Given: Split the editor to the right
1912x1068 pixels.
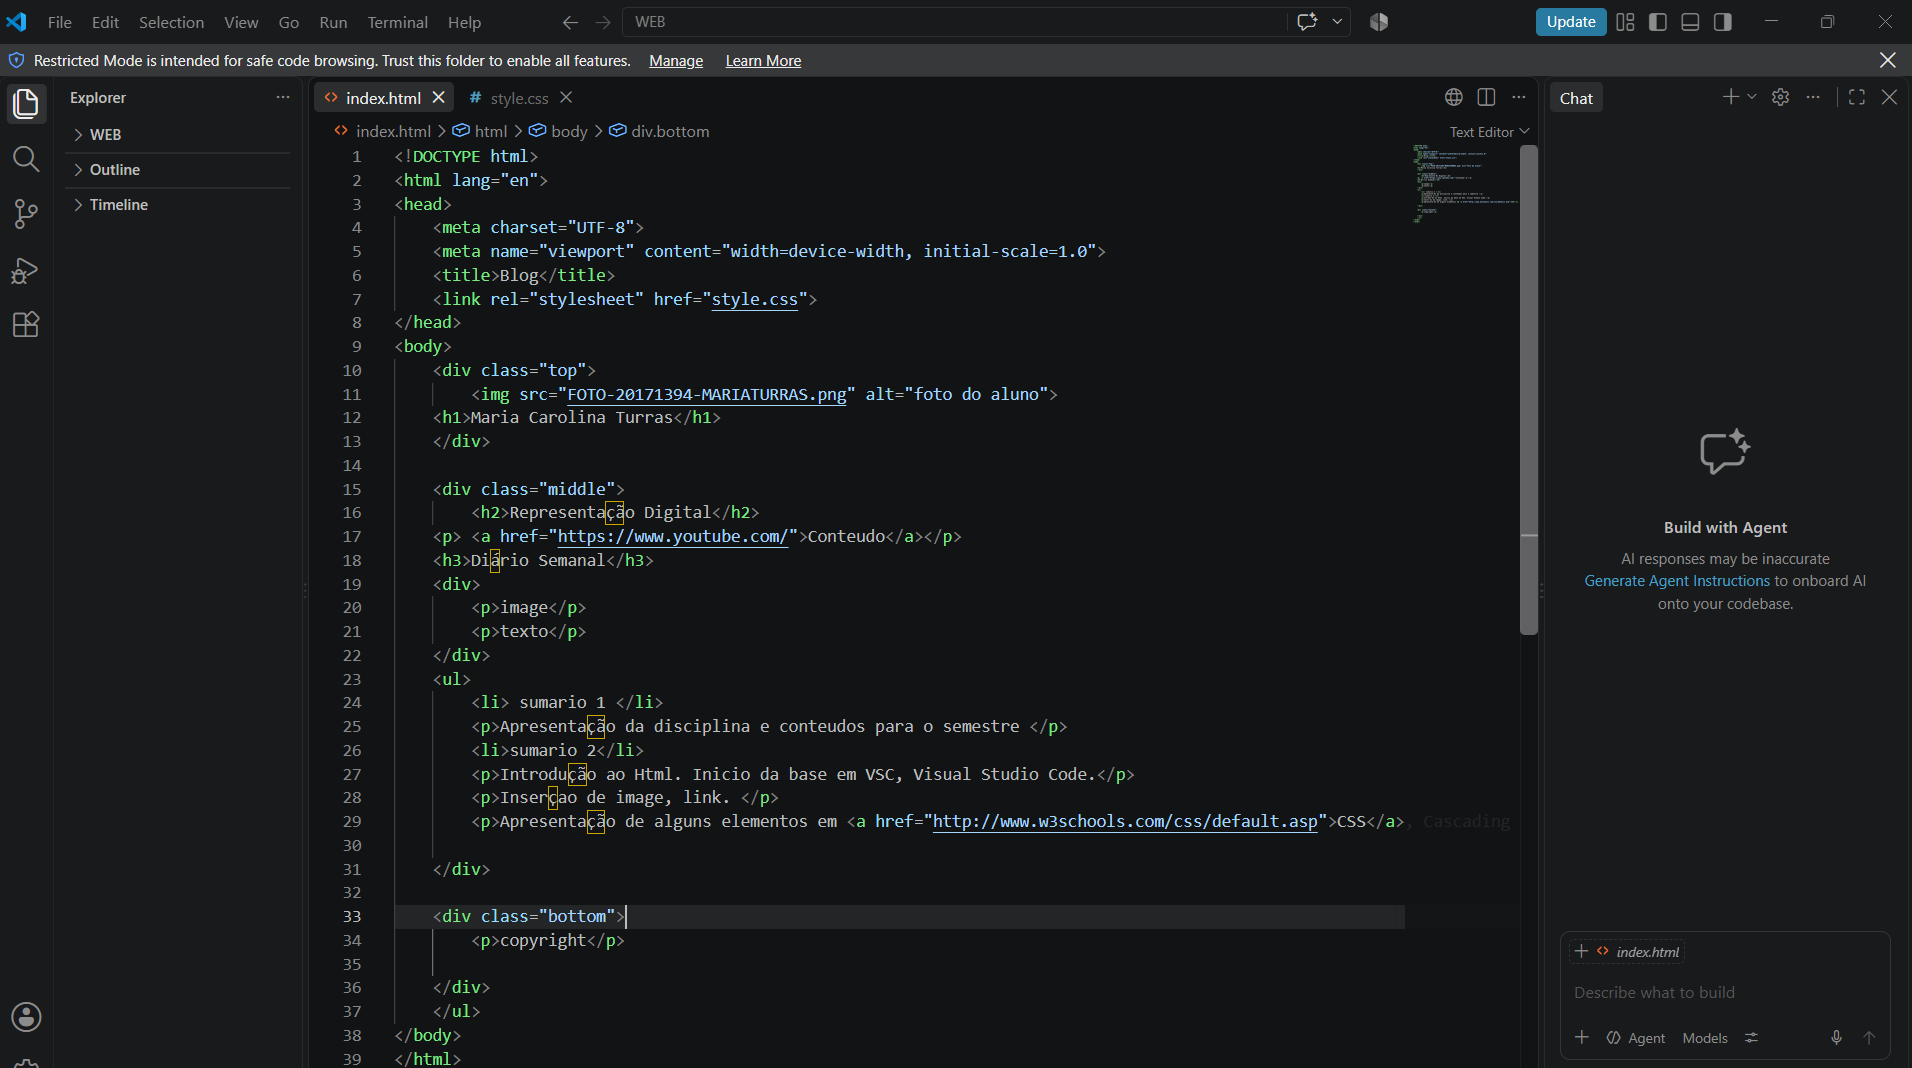Looking at the screenshot, I should click(x=1486, y=97).
